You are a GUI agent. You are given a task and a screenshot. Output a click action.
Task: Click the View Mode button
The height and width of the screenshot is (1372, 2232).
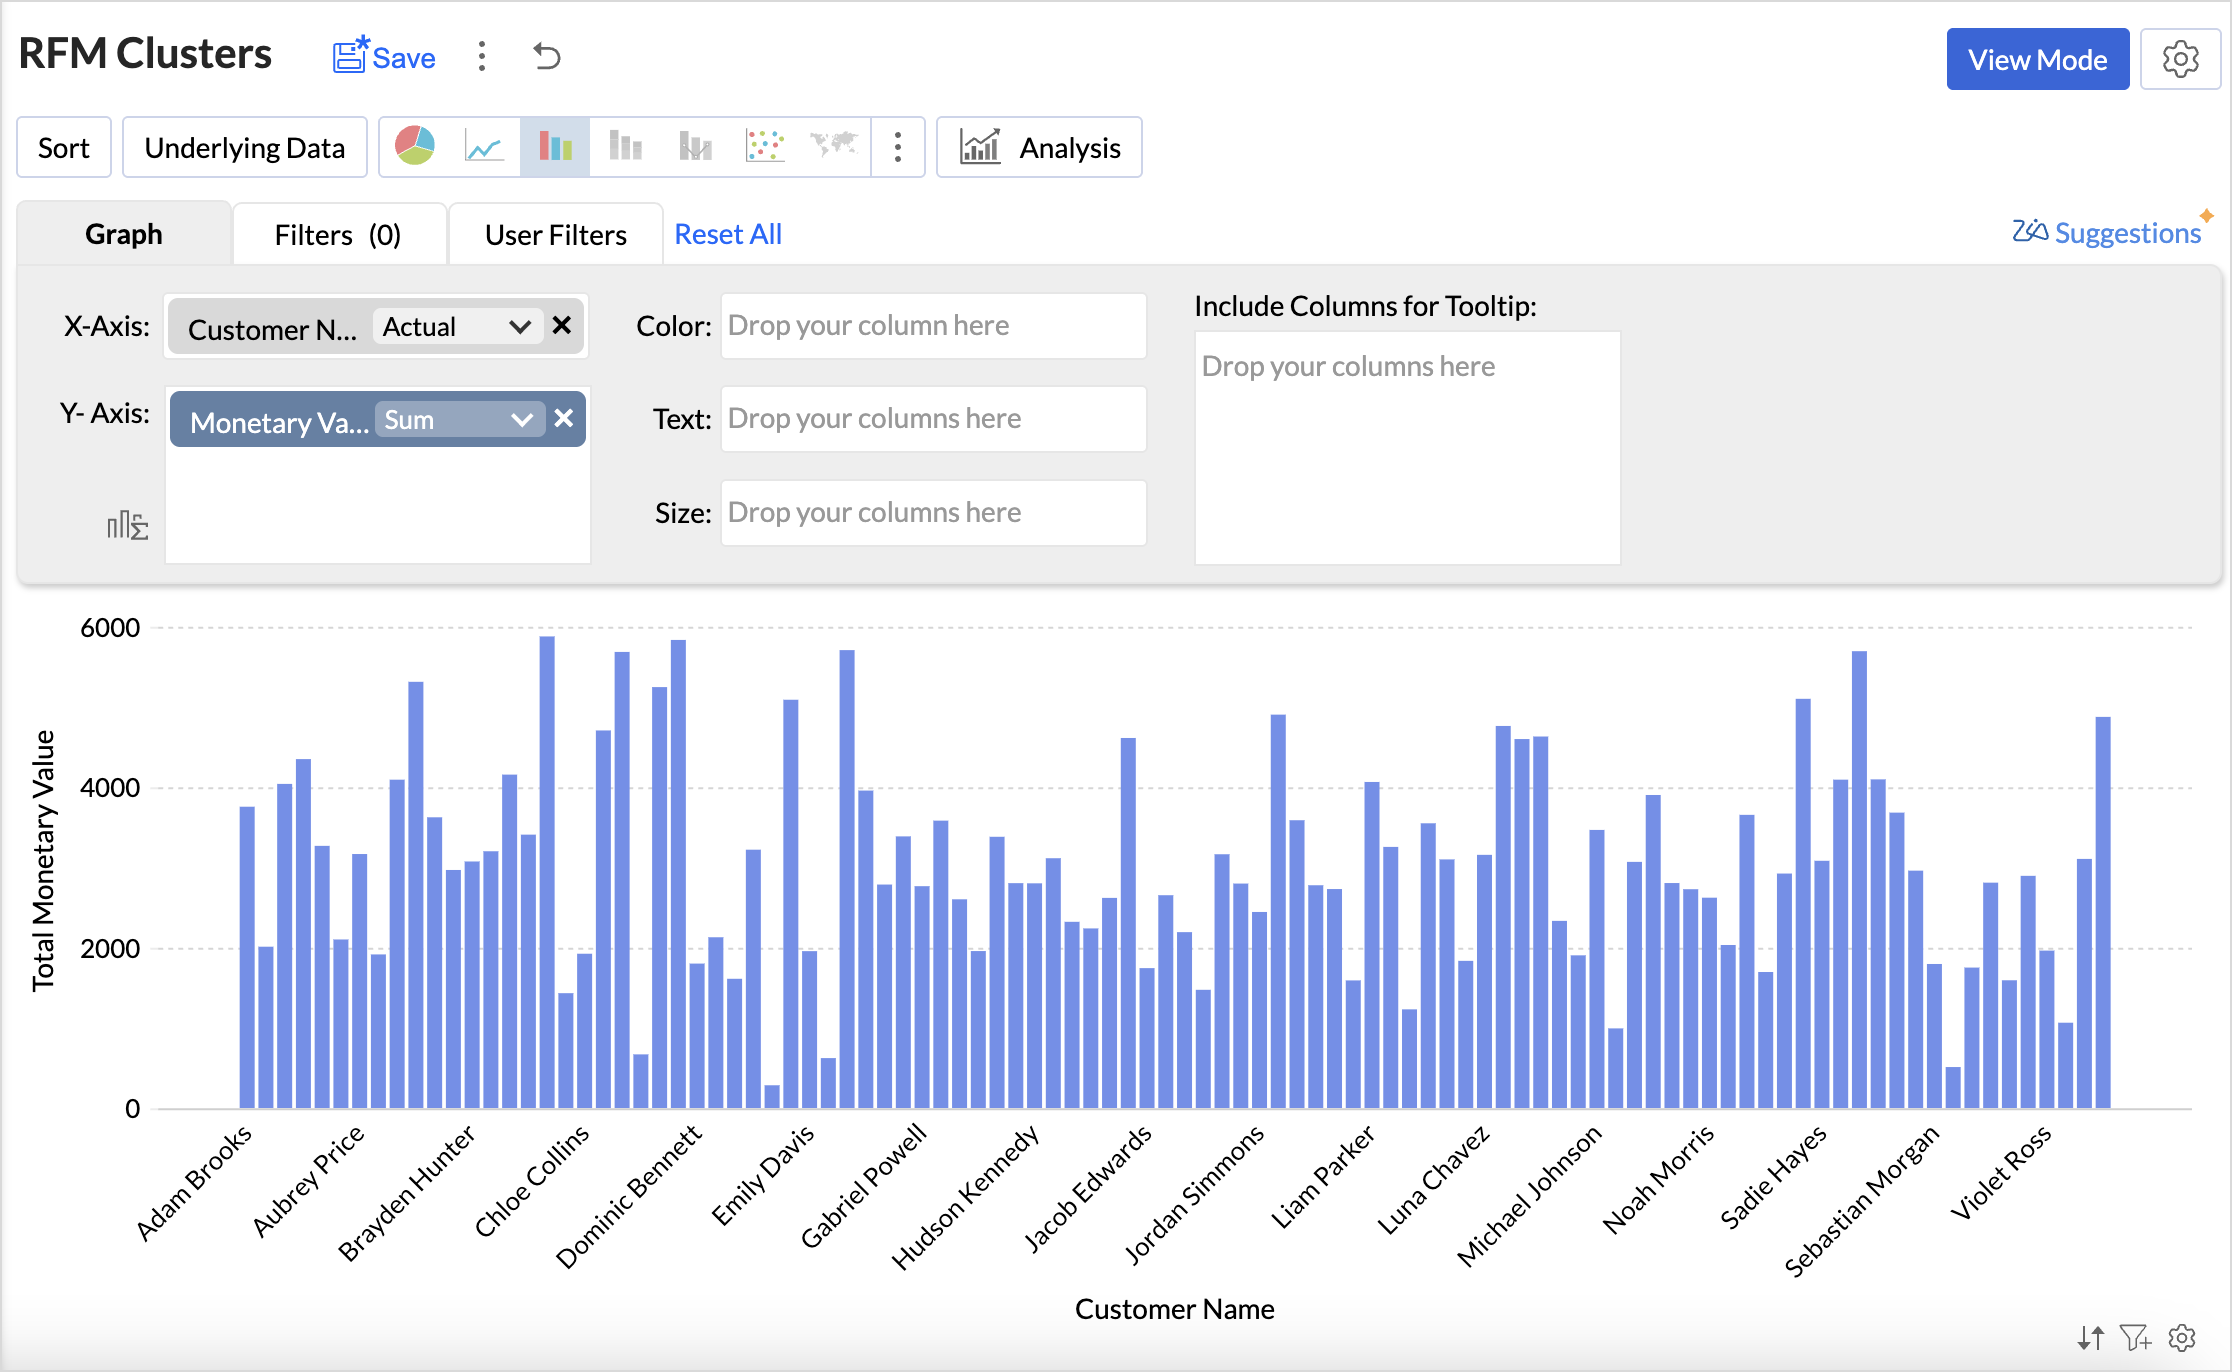[x=2037, y=59]
